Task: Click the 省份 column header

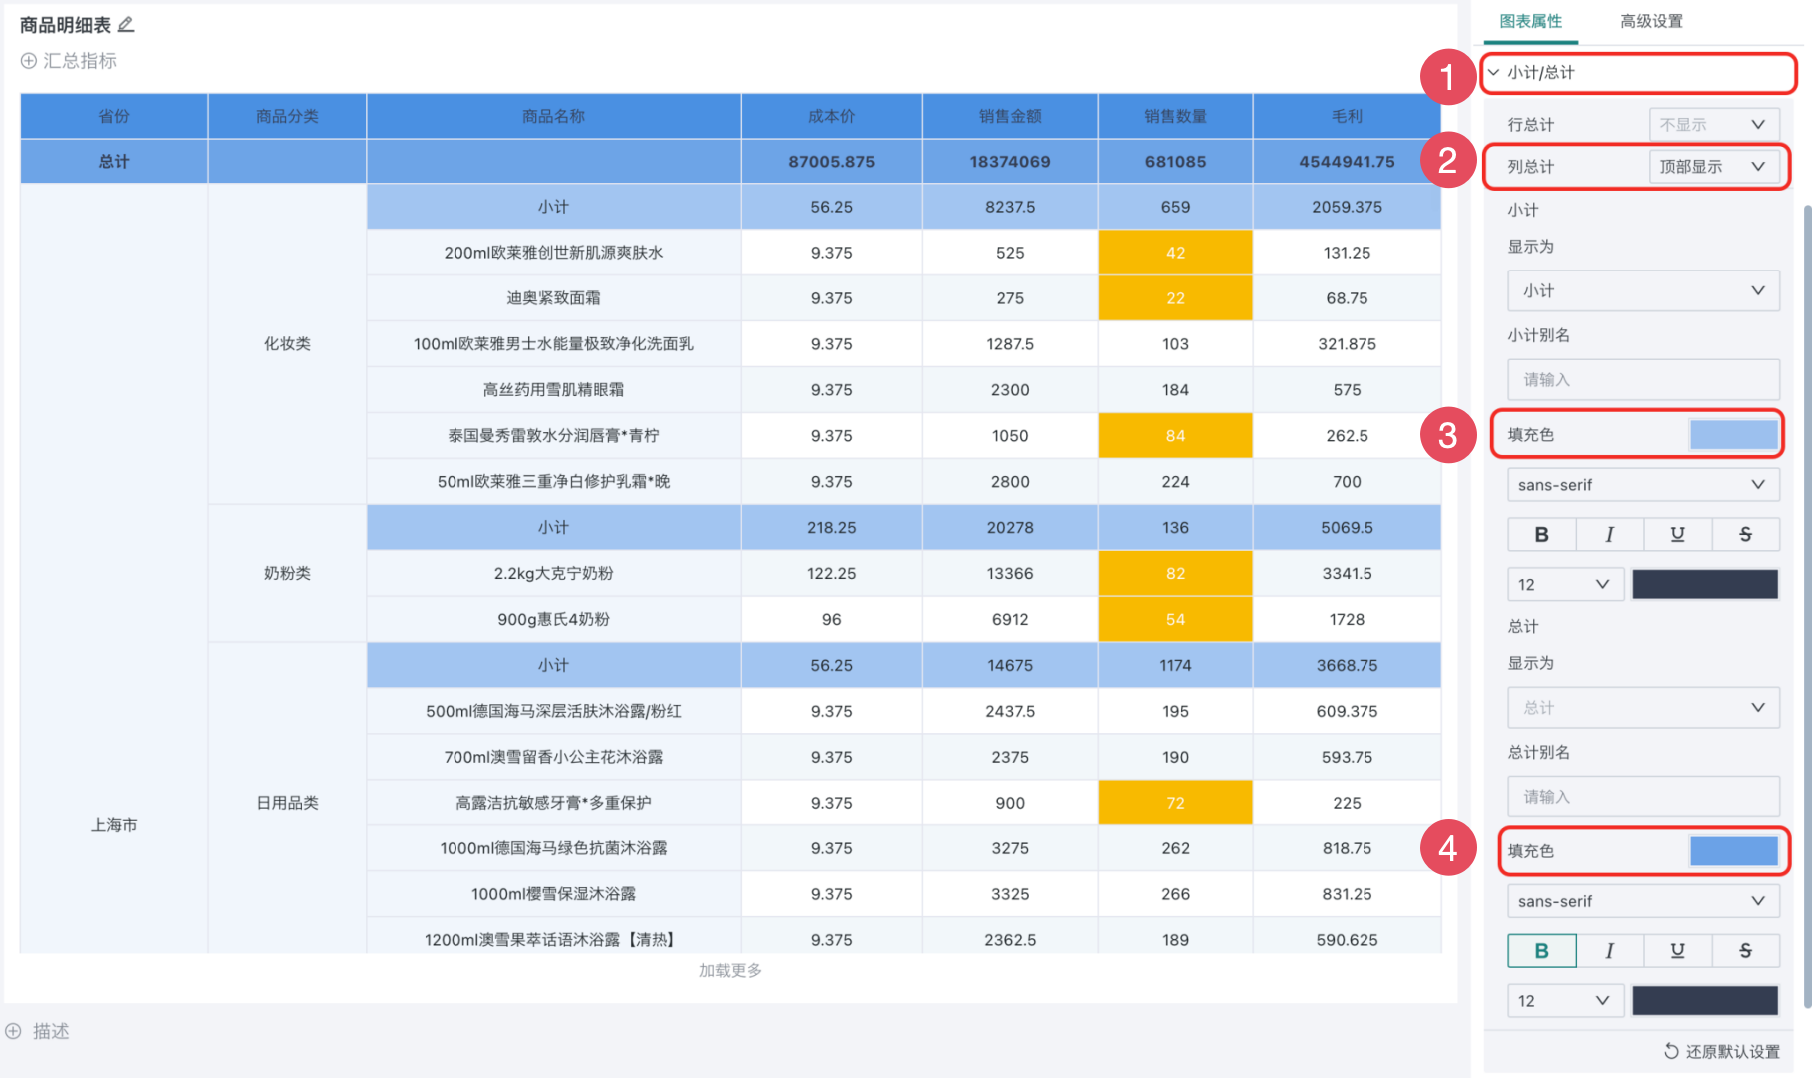Action: [114, 116]
